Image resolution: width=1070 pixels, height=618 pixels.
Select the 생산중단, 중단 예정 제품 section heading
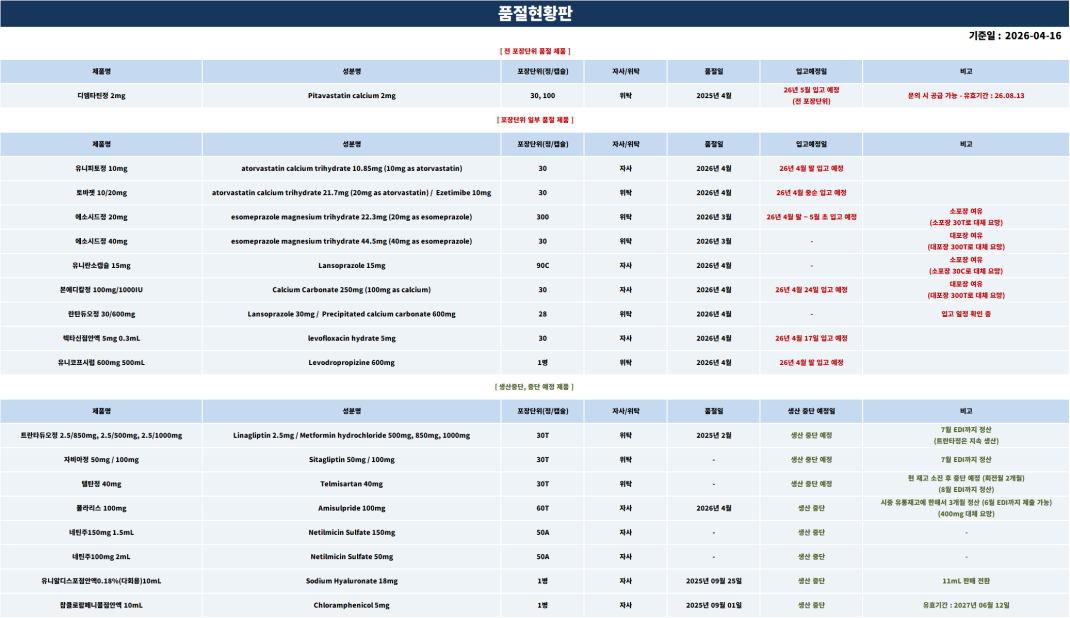point(535,386)
